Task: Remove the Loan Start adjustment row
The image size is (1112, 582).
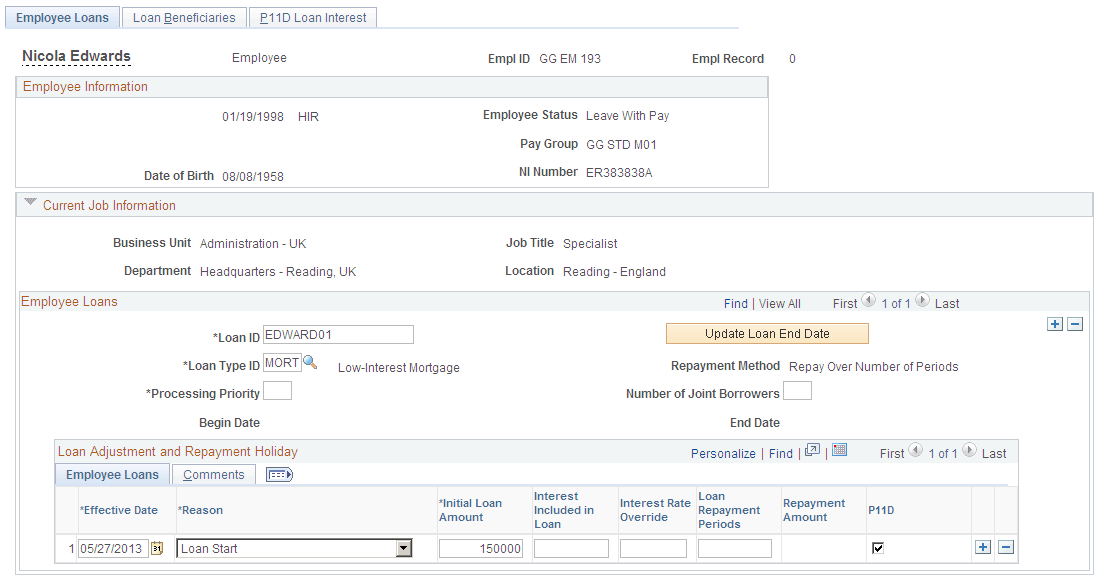Action: (x=1006, y=547)
